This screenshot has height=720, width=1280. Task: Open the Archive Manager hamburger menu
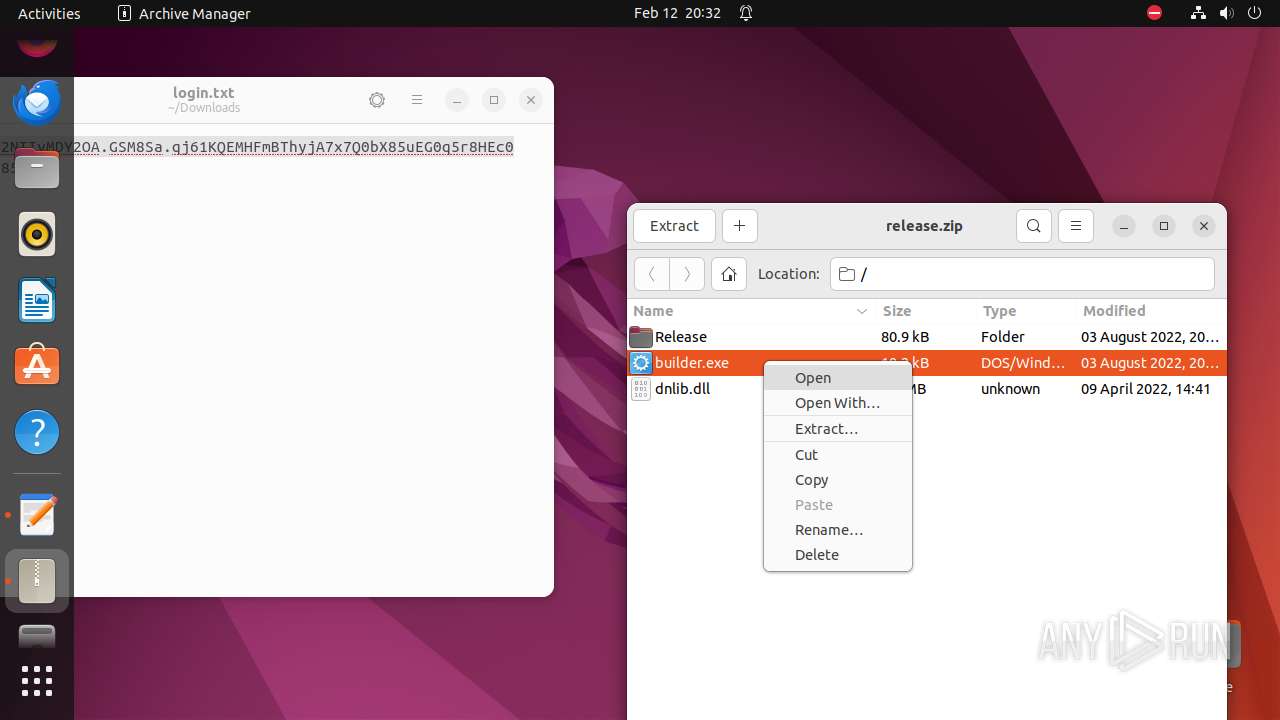1076,226
